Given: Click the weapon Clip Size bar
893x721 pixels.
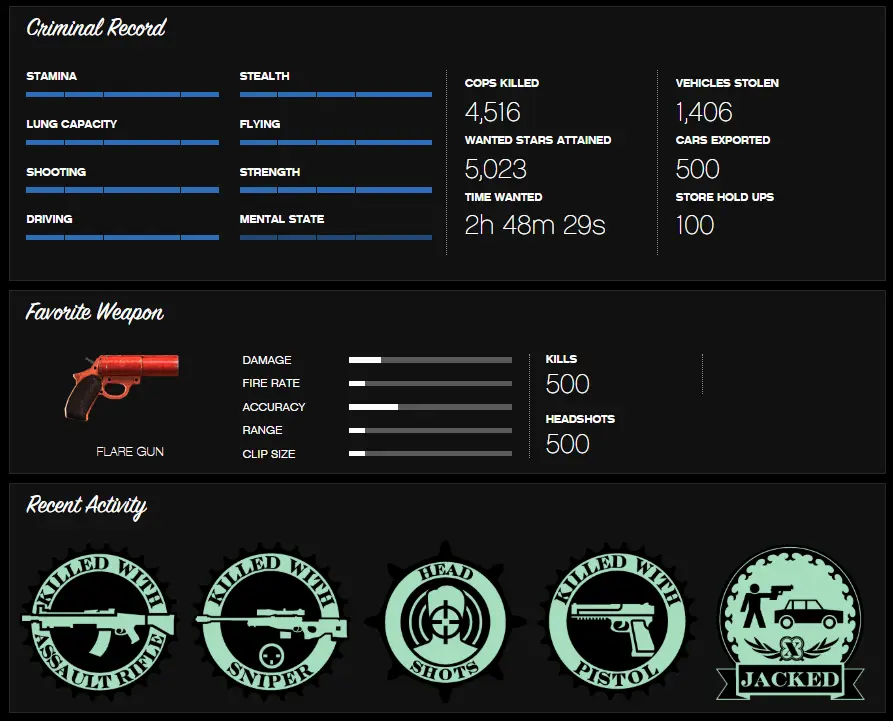Looking at the screenshot, I should click(x=431, y=454).
